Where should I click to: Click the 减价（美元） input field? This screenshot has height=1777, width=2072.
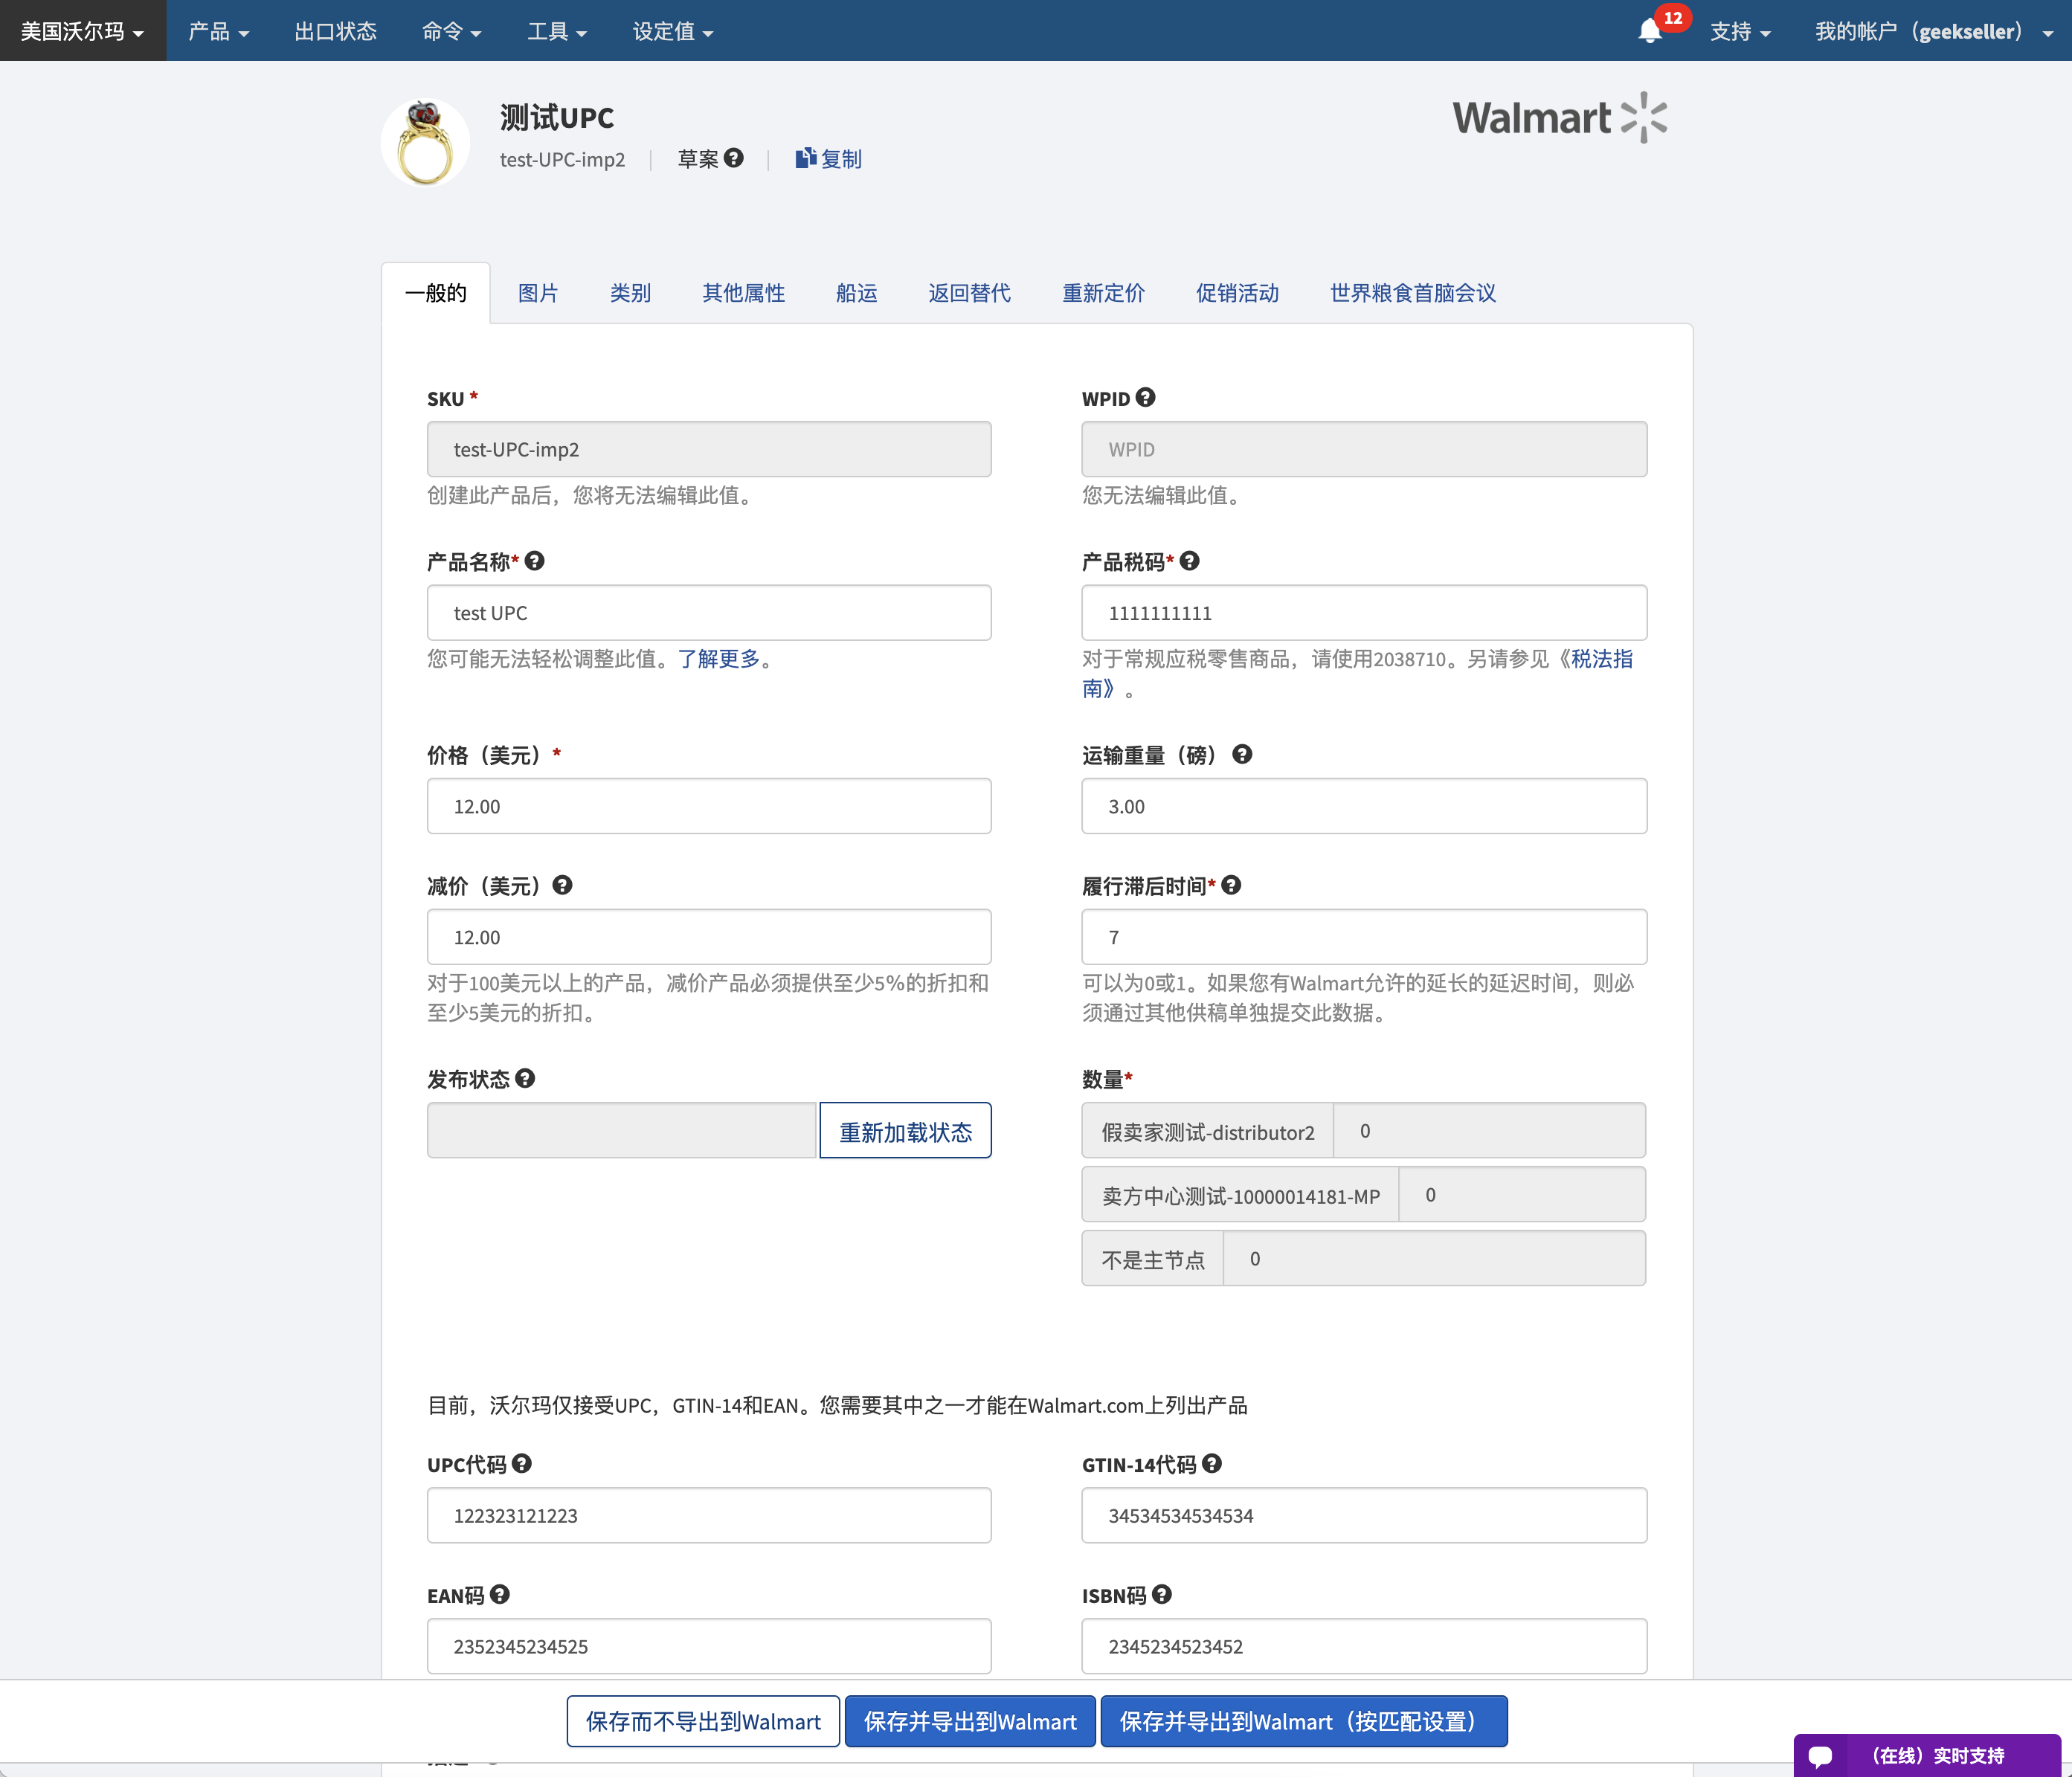pyautogui.click(x=709, y=937)
